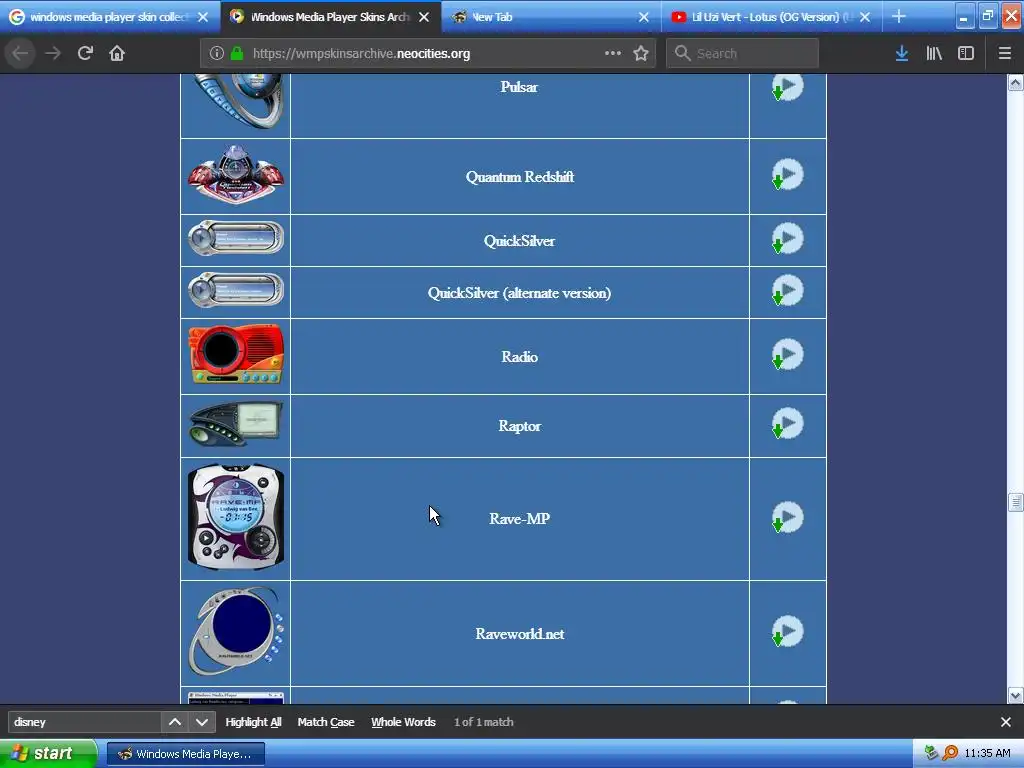Open the library menu
Image resolution: width=1024 pixels, height=768 pixels.
[x=934, y=54]
